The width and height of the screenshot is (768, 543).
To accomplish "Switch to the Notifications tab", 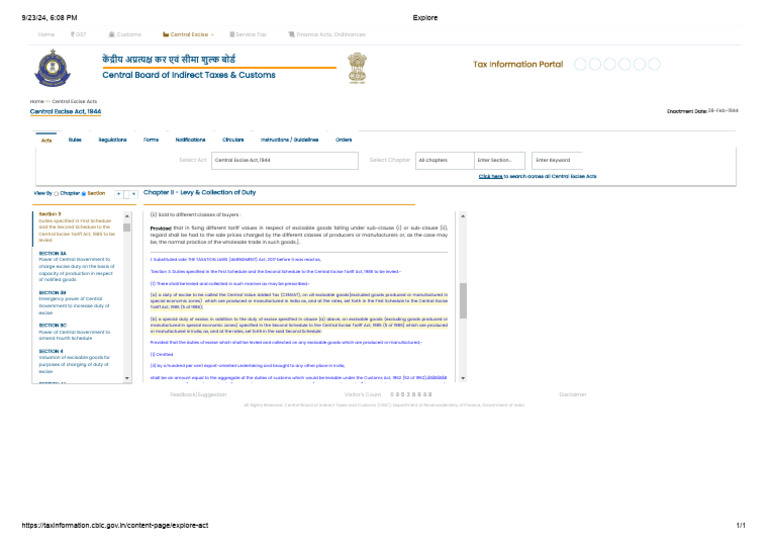I will click(x=191, y=140).
